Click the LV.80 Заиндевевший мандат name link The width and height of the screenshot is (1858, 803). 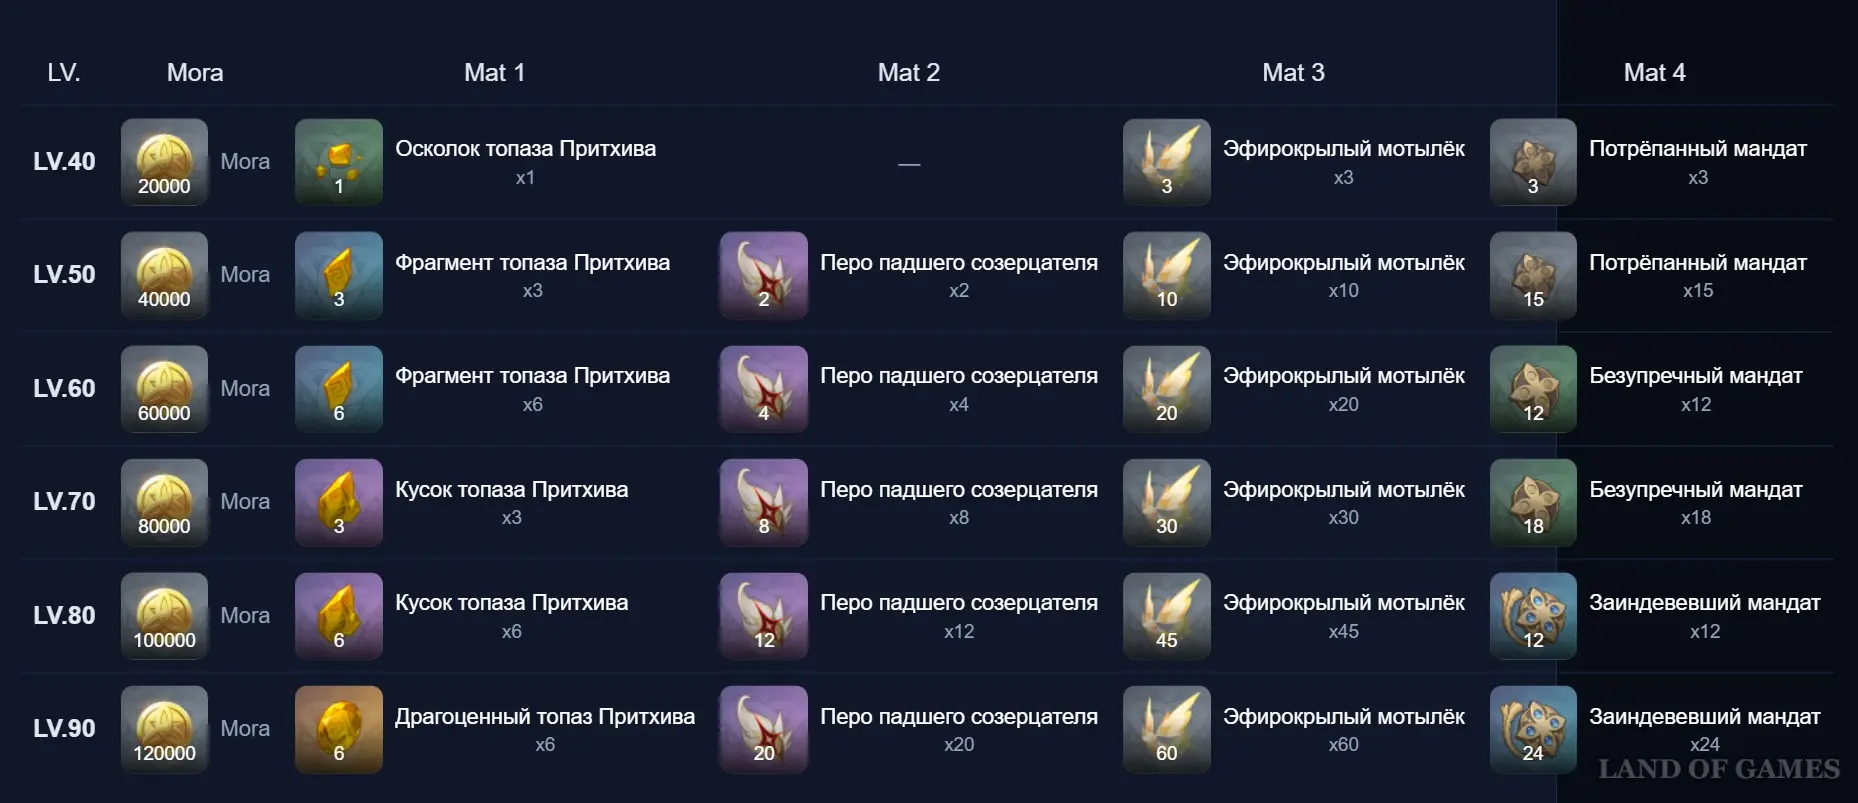(x=1704, y=602)
